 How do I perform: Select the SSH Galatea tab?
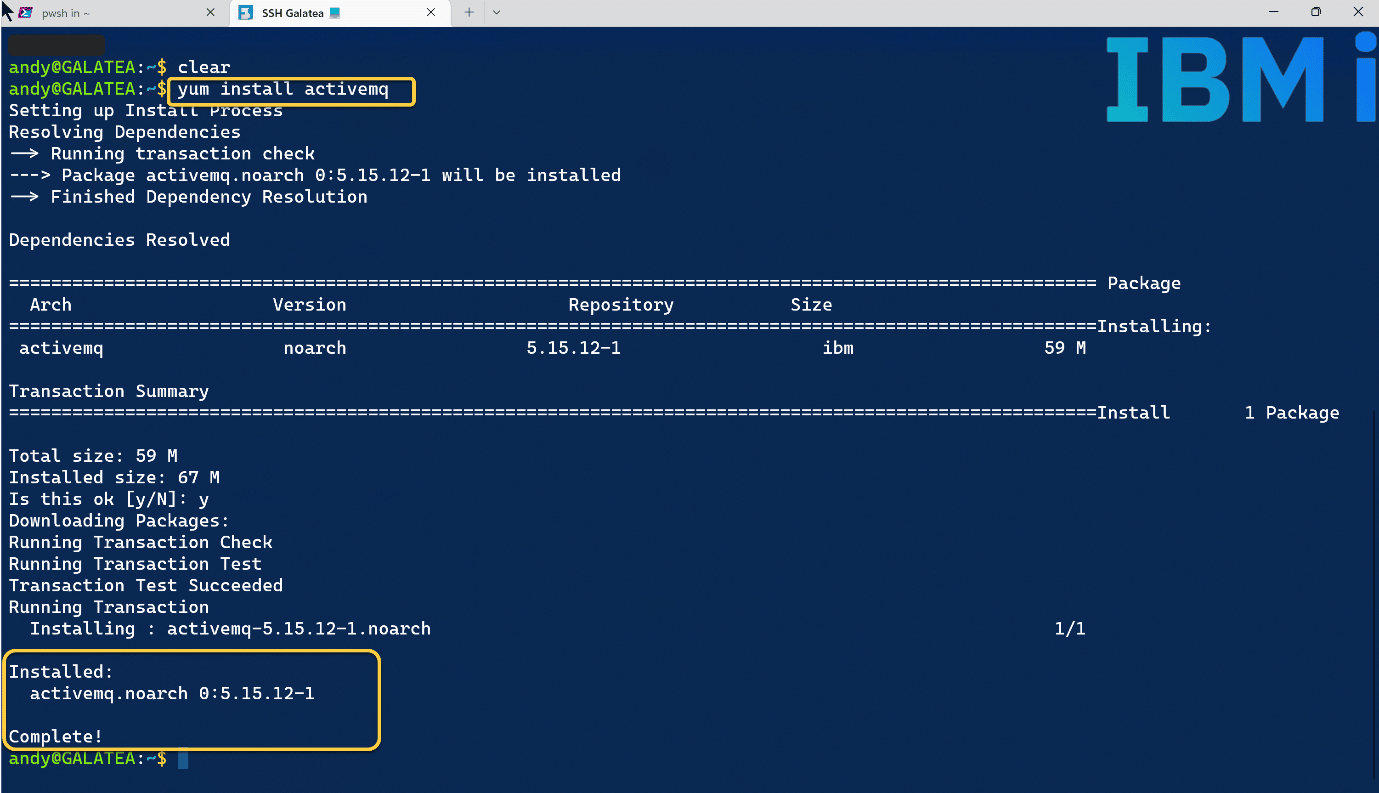coord(300,13)
